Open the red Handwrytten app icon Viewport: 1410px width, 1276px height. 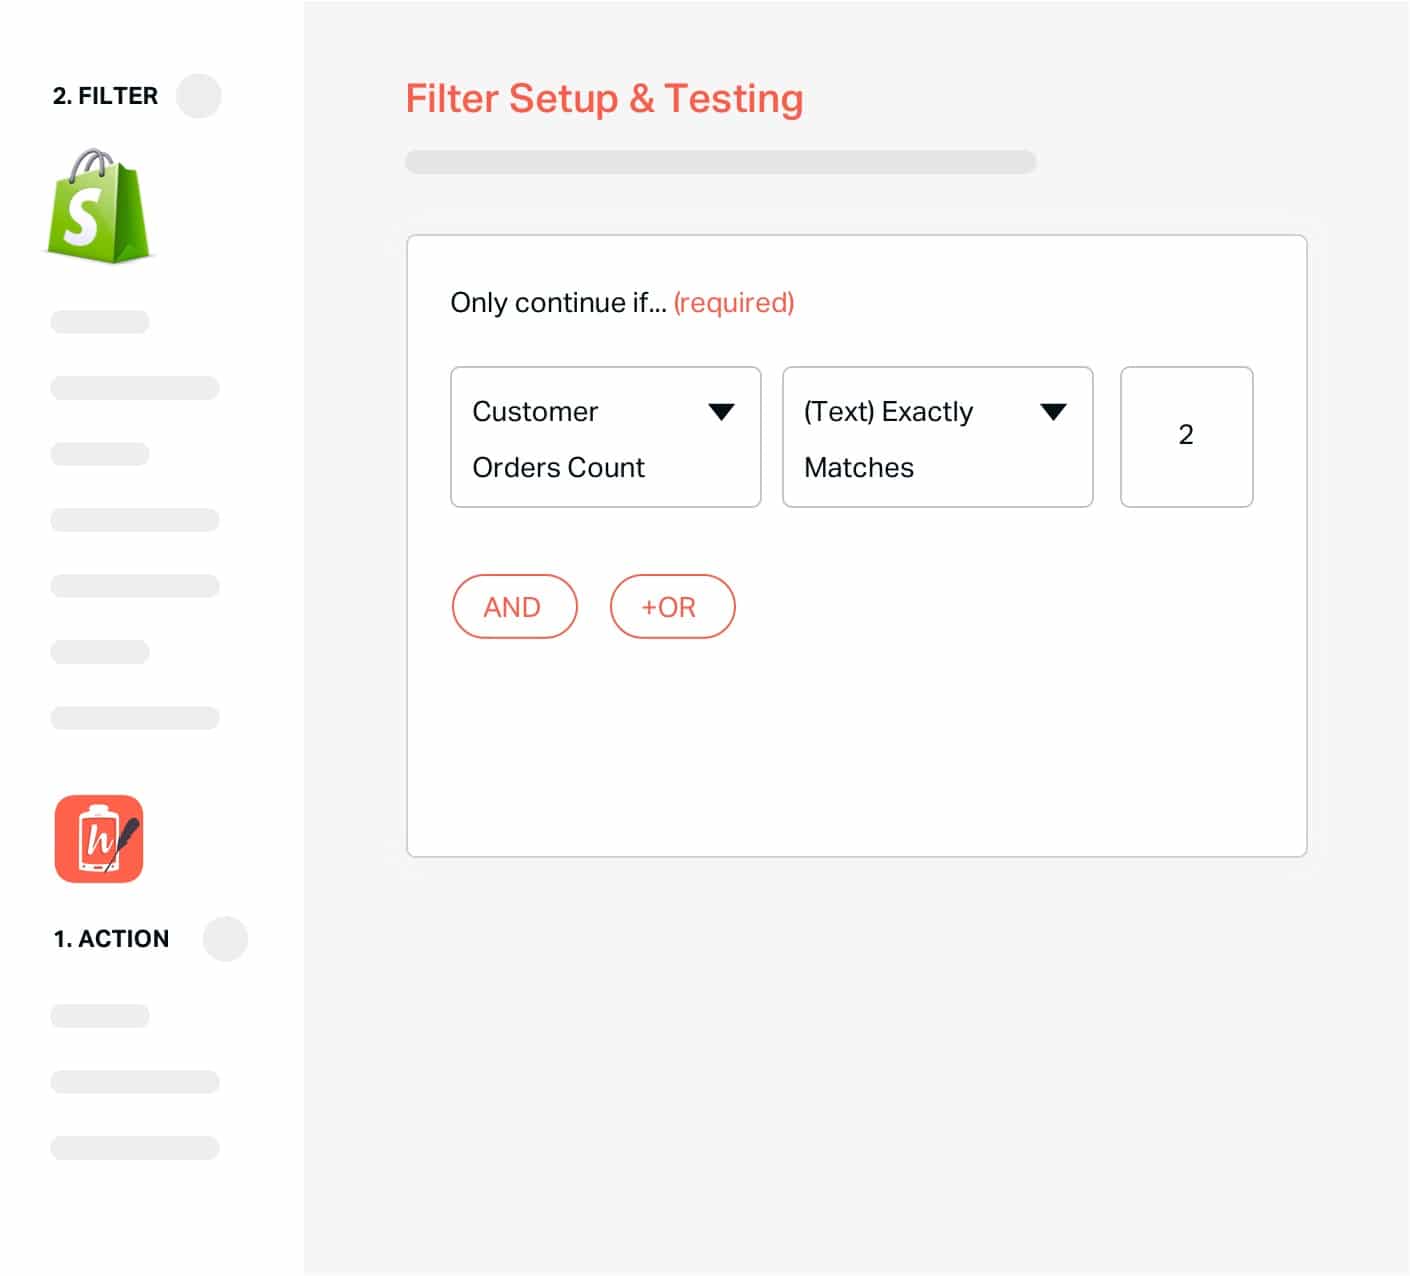click(99, 839)
